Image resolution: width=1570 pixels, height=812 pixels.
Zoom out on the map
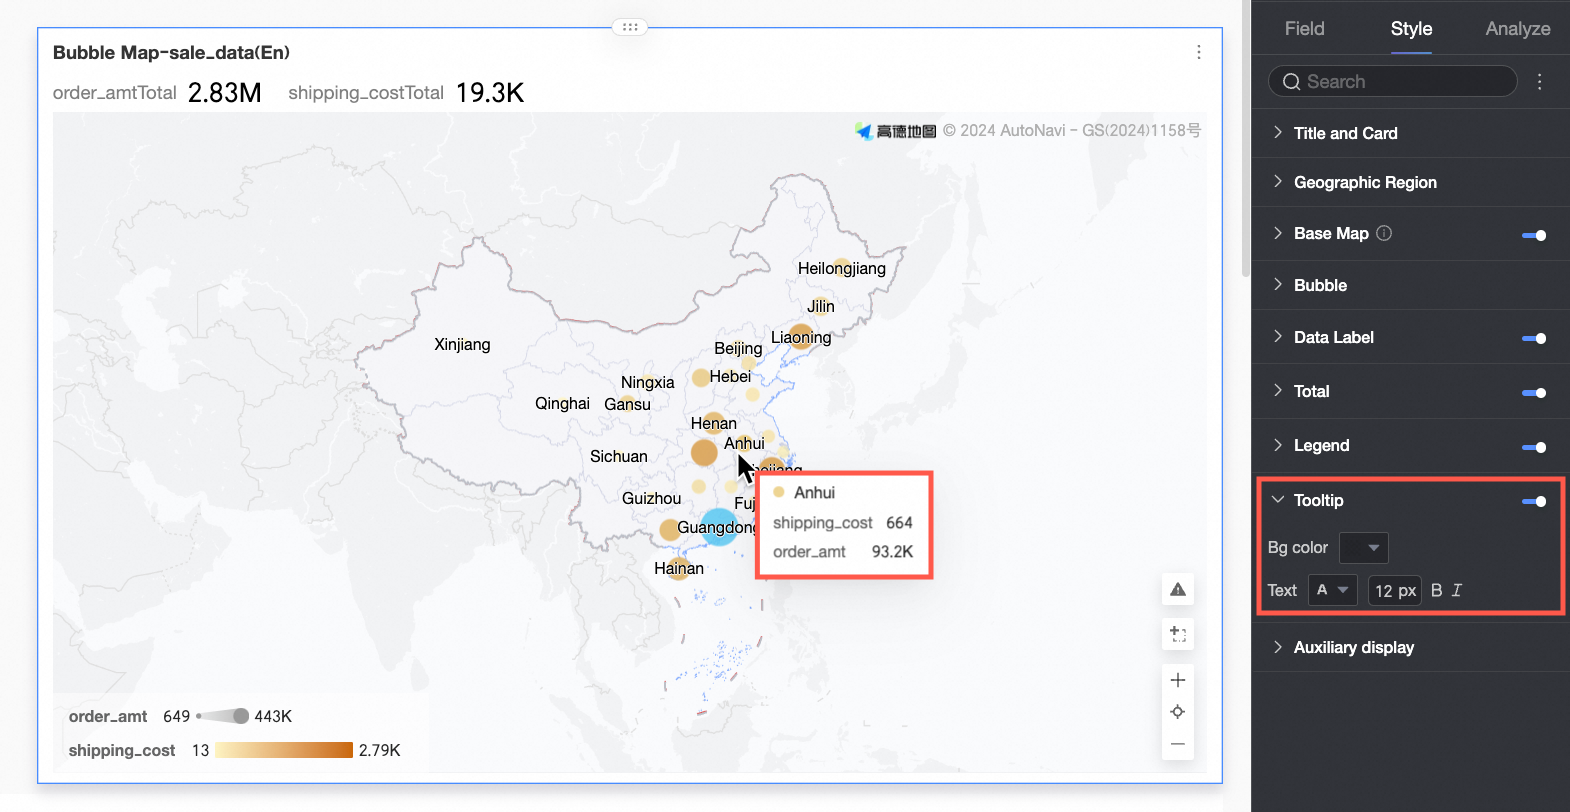click(1178, 744)
